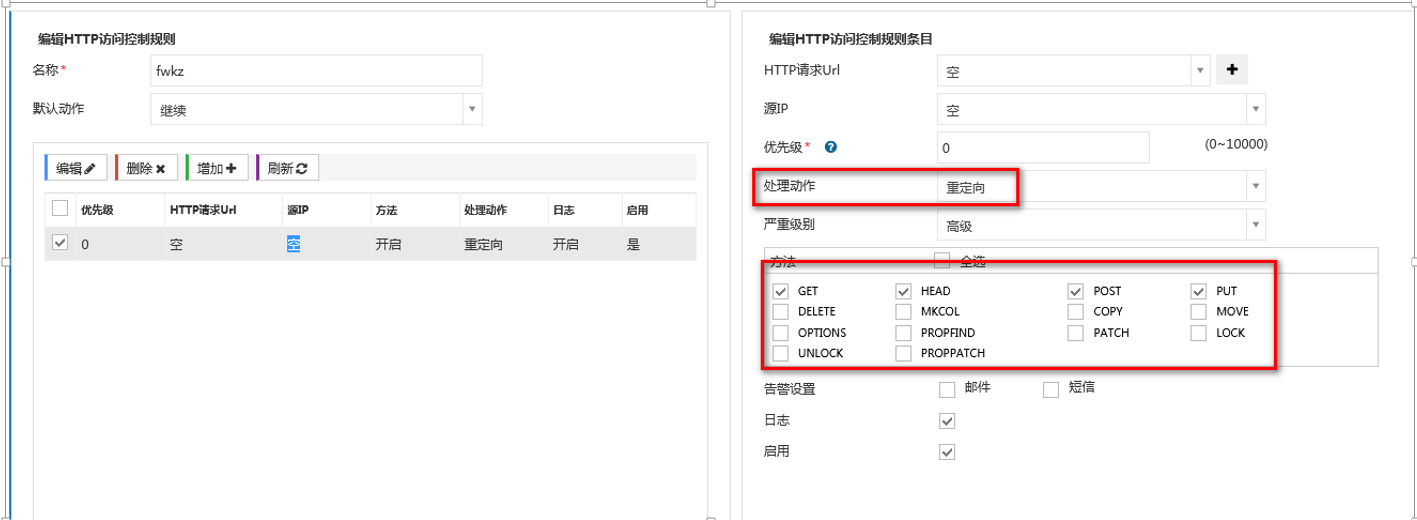Enable the UNLOCK method checkbox

[780, 353]
